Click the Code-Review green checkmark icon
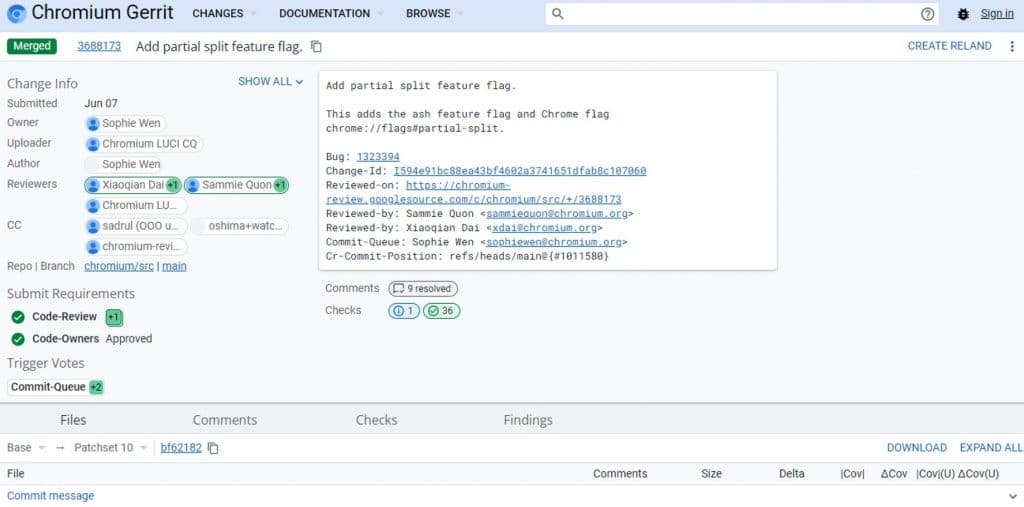1024x507 pixels. (18, 317)
